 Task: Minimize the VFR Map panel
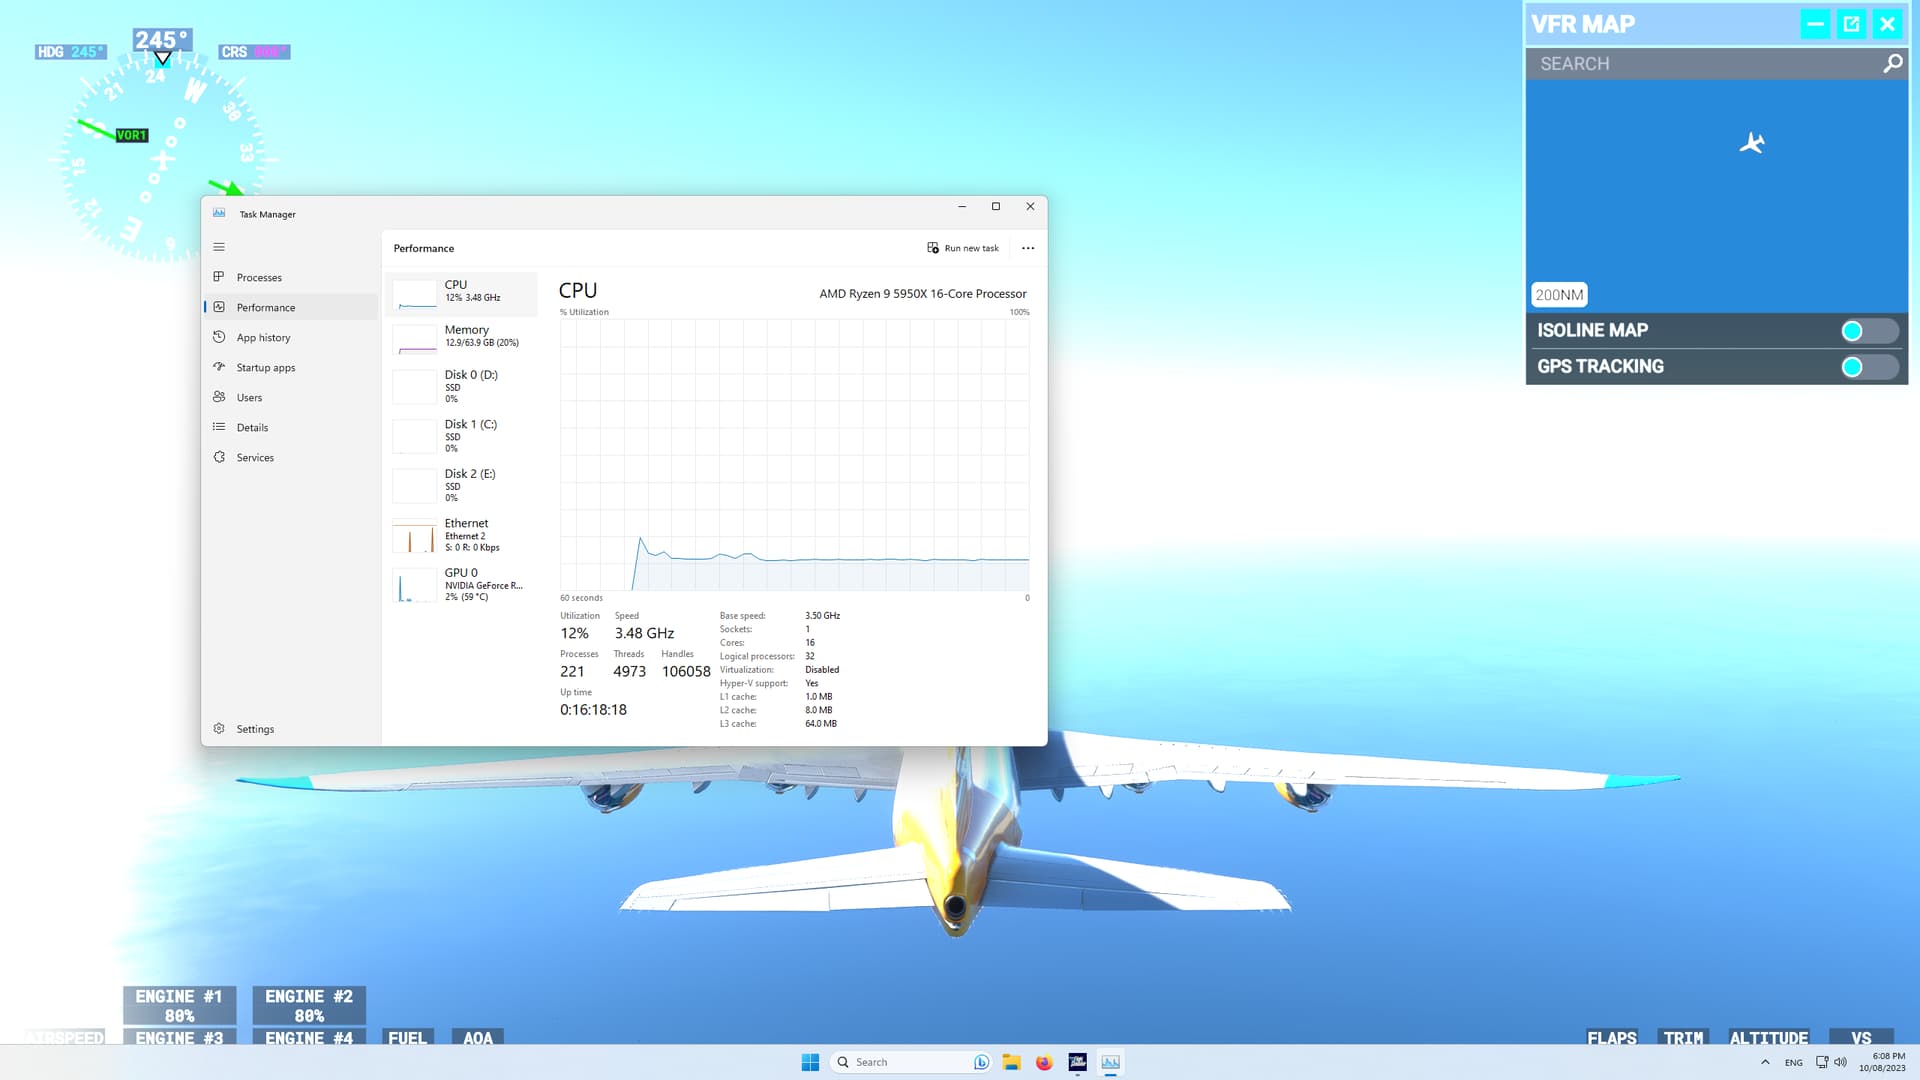(x=1815, y=24)
